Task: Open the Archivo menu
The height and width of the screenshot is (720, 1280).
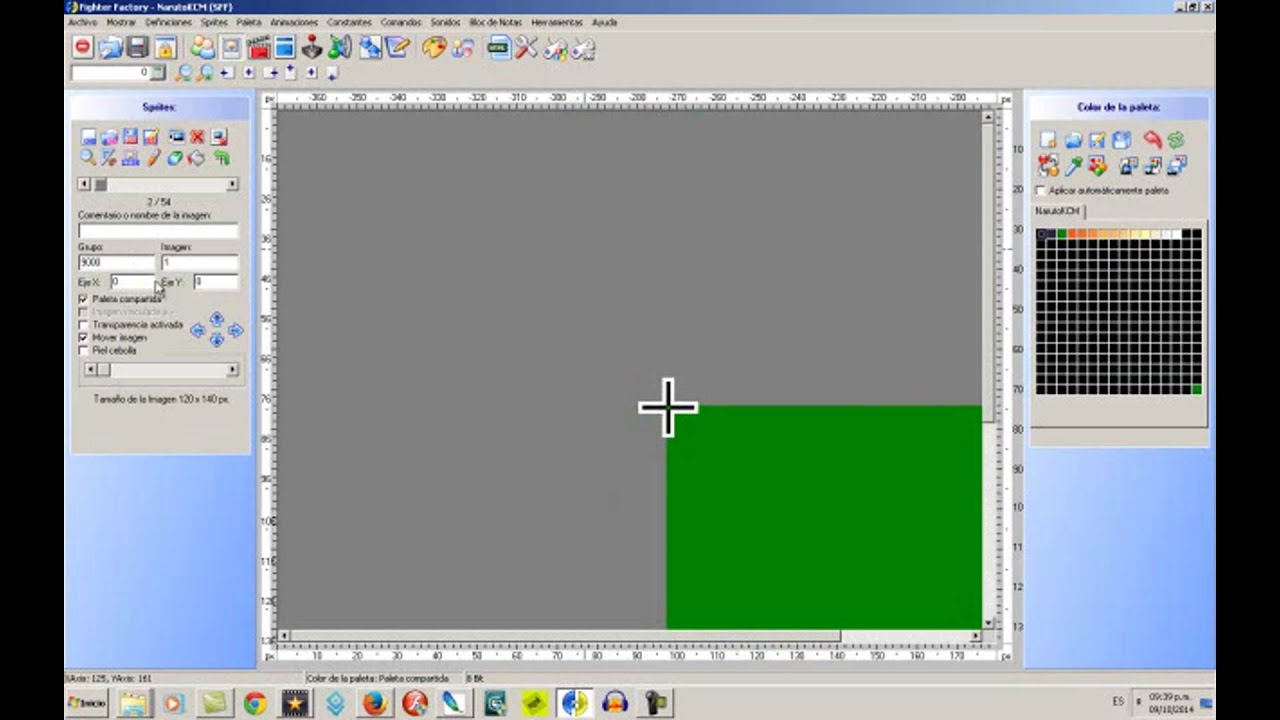Action: pos(82,22)
